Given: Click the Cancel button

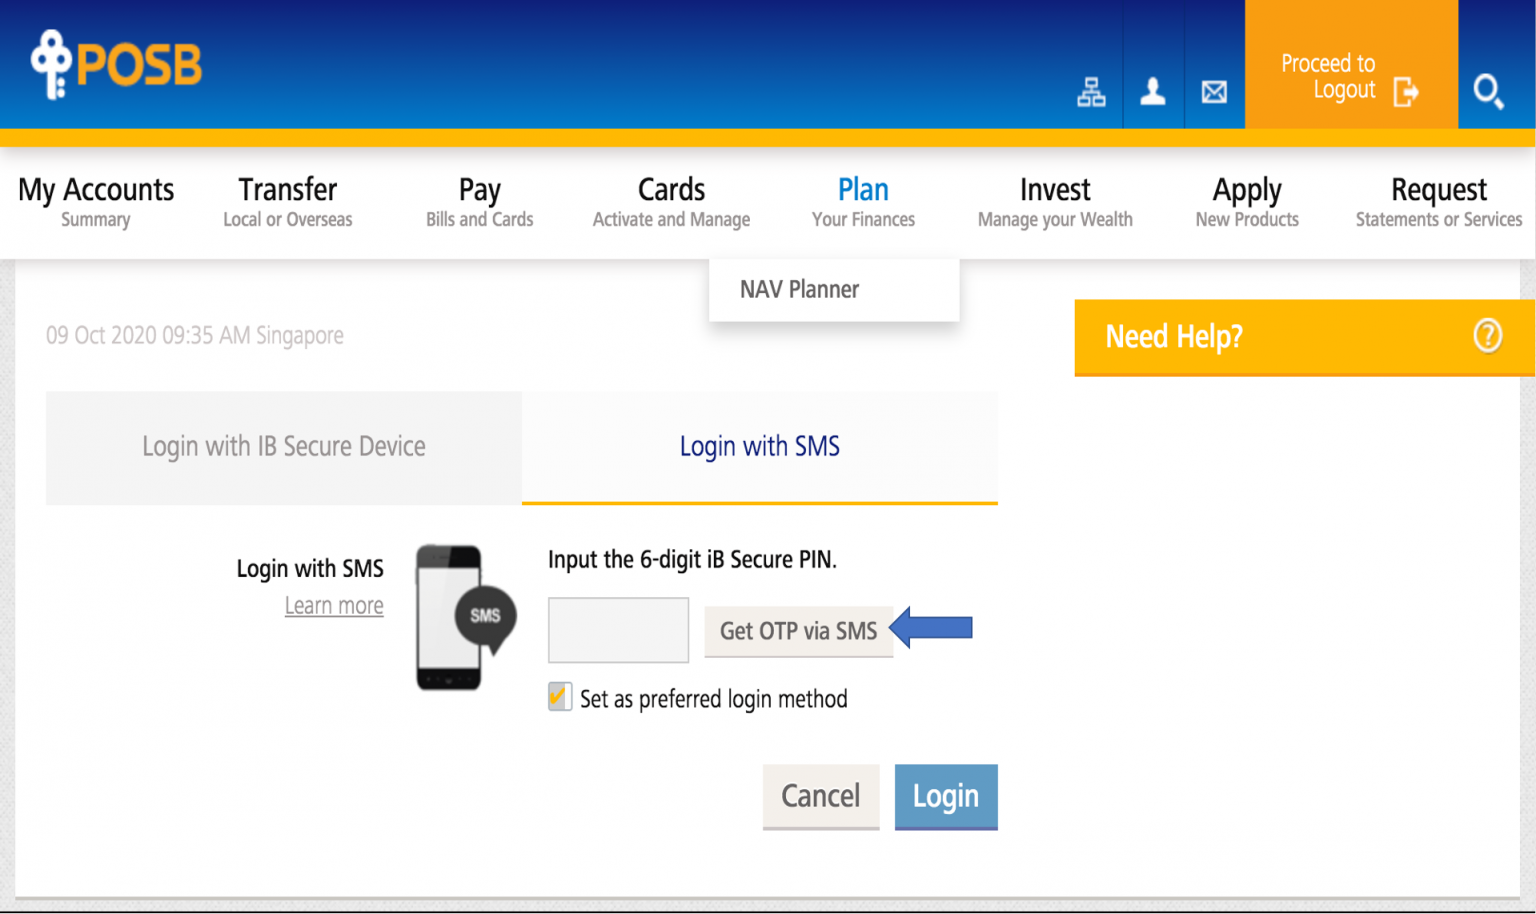Looking at the screenshot, I should (821, 797).
